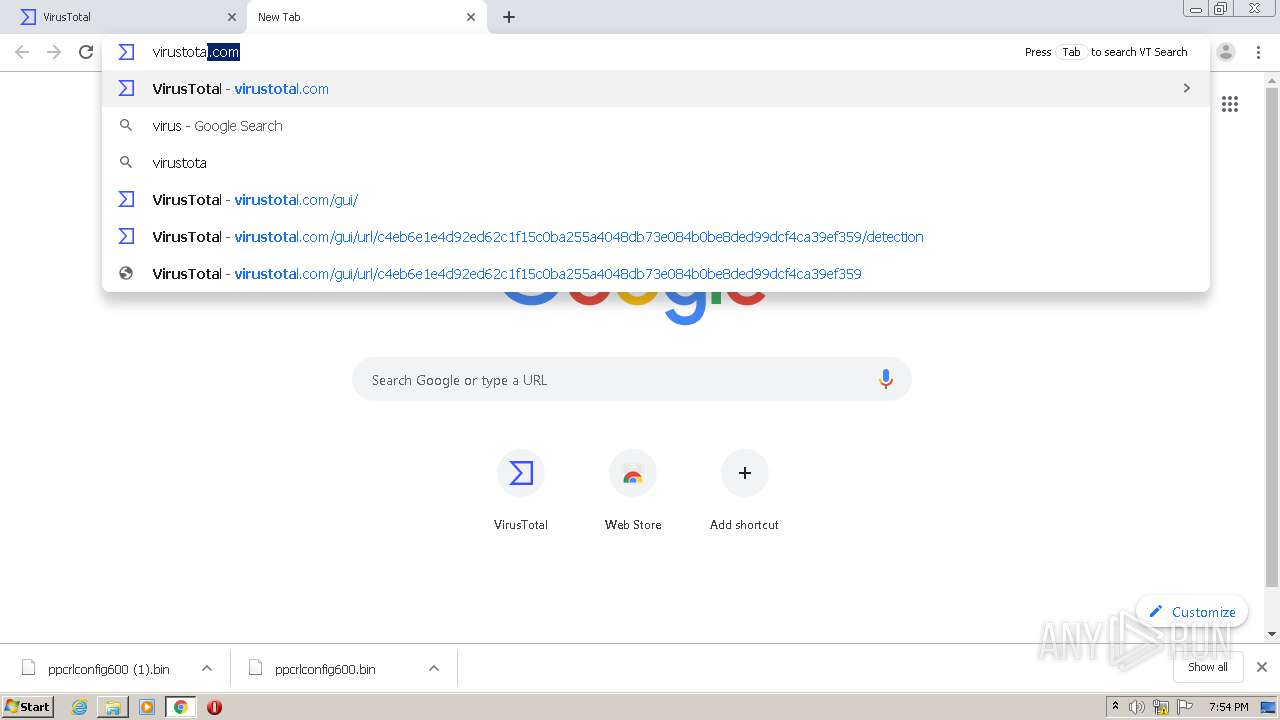Close the New Tab tab
This screenshot has height=720, width=1280.
[471, 17]
